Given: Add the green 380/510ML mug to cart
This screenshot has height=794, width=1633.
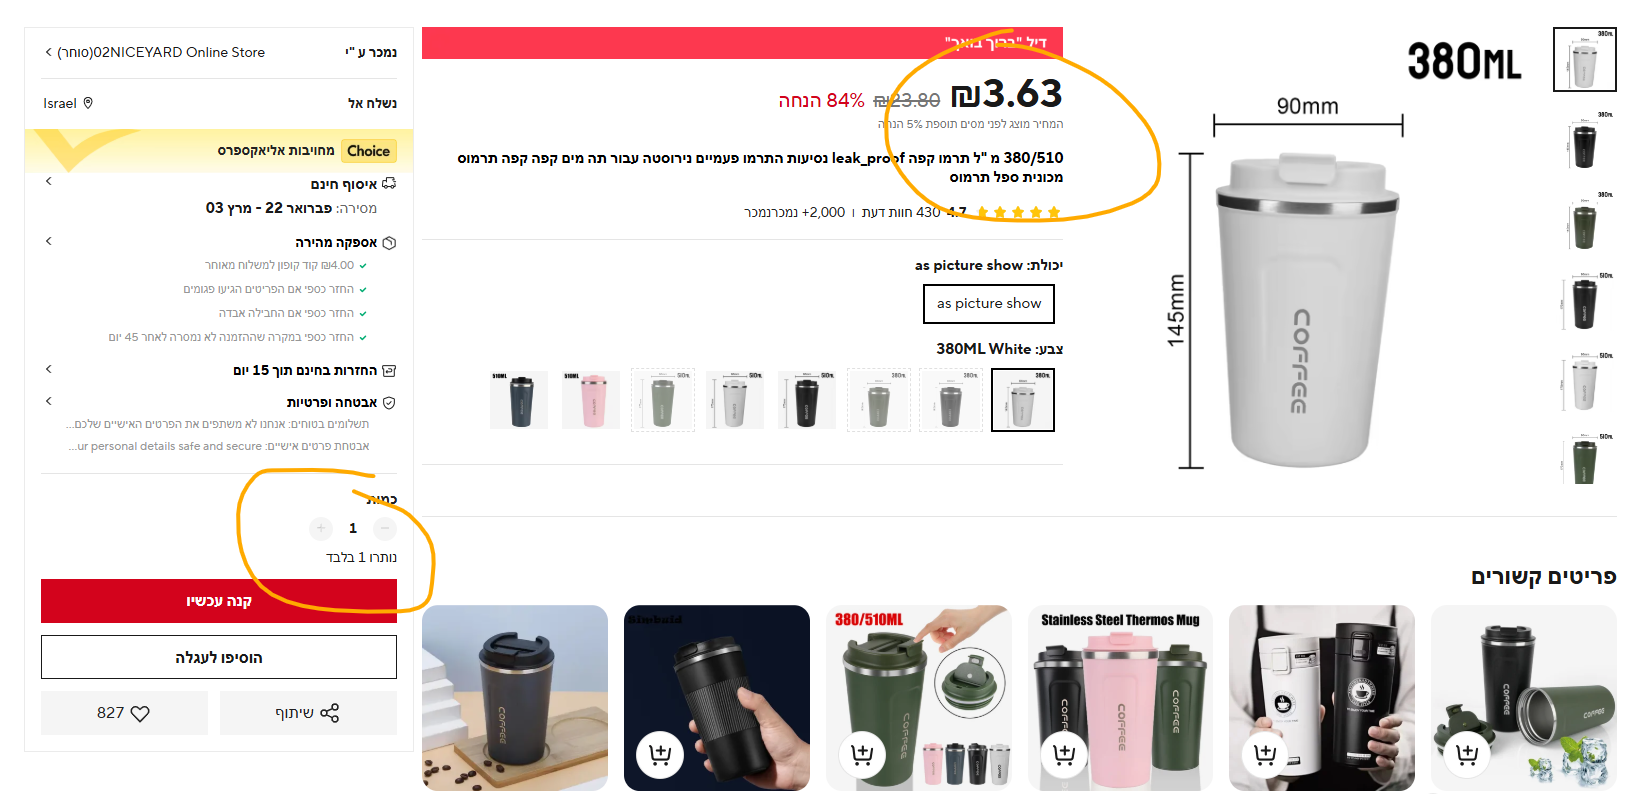Looking at the screenshot, I should (862, 754).
